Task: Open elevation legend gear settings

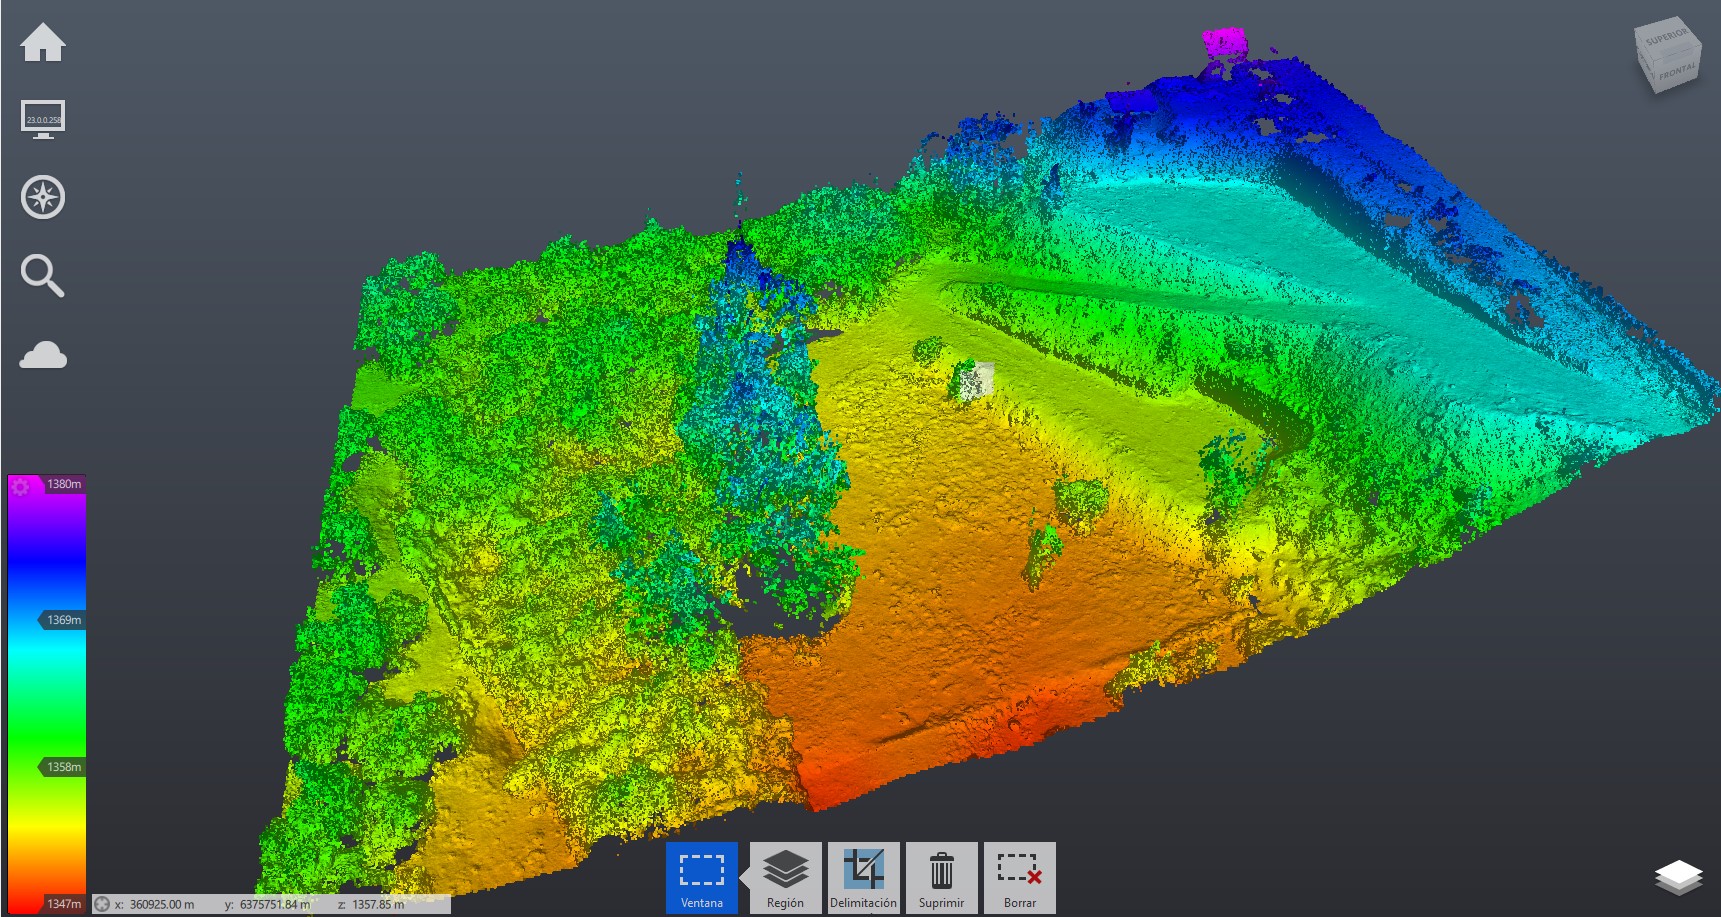Action: tap(21, 487)
